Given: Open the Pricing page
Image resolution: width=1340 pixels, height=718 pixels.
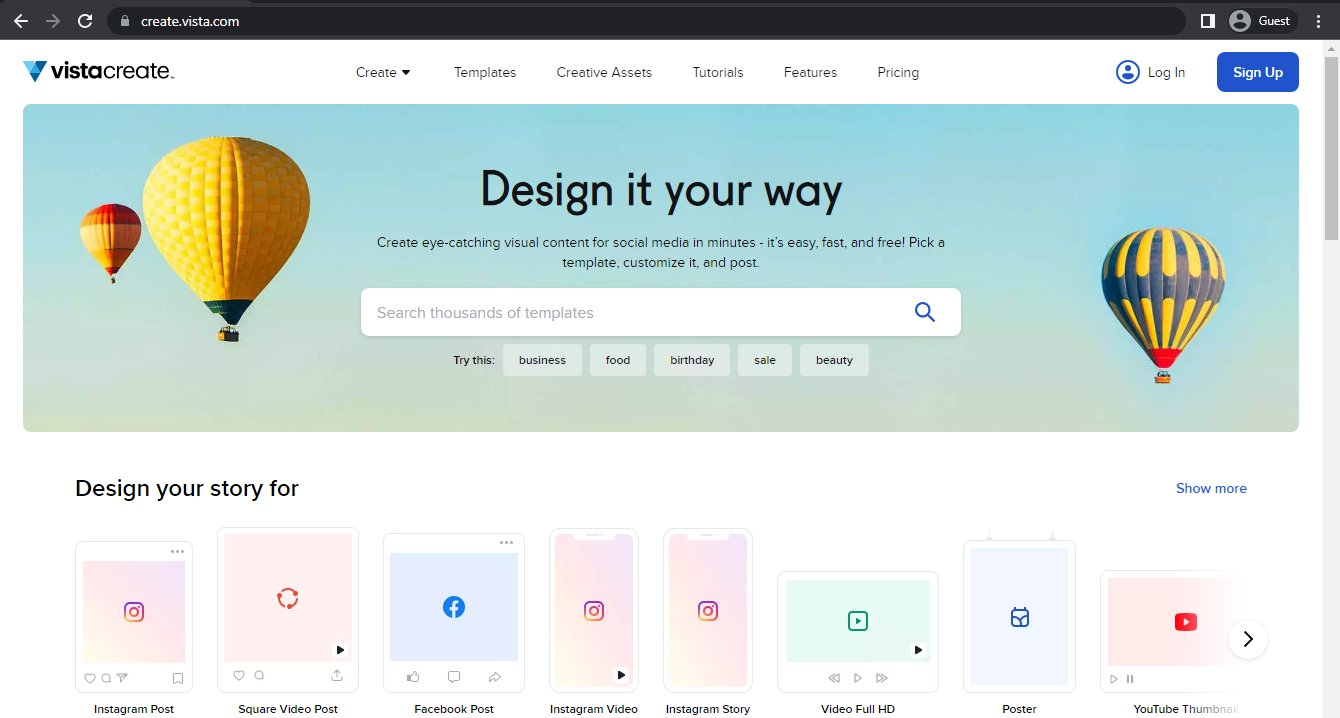Looking at the screenshot, I should [898, 72].
